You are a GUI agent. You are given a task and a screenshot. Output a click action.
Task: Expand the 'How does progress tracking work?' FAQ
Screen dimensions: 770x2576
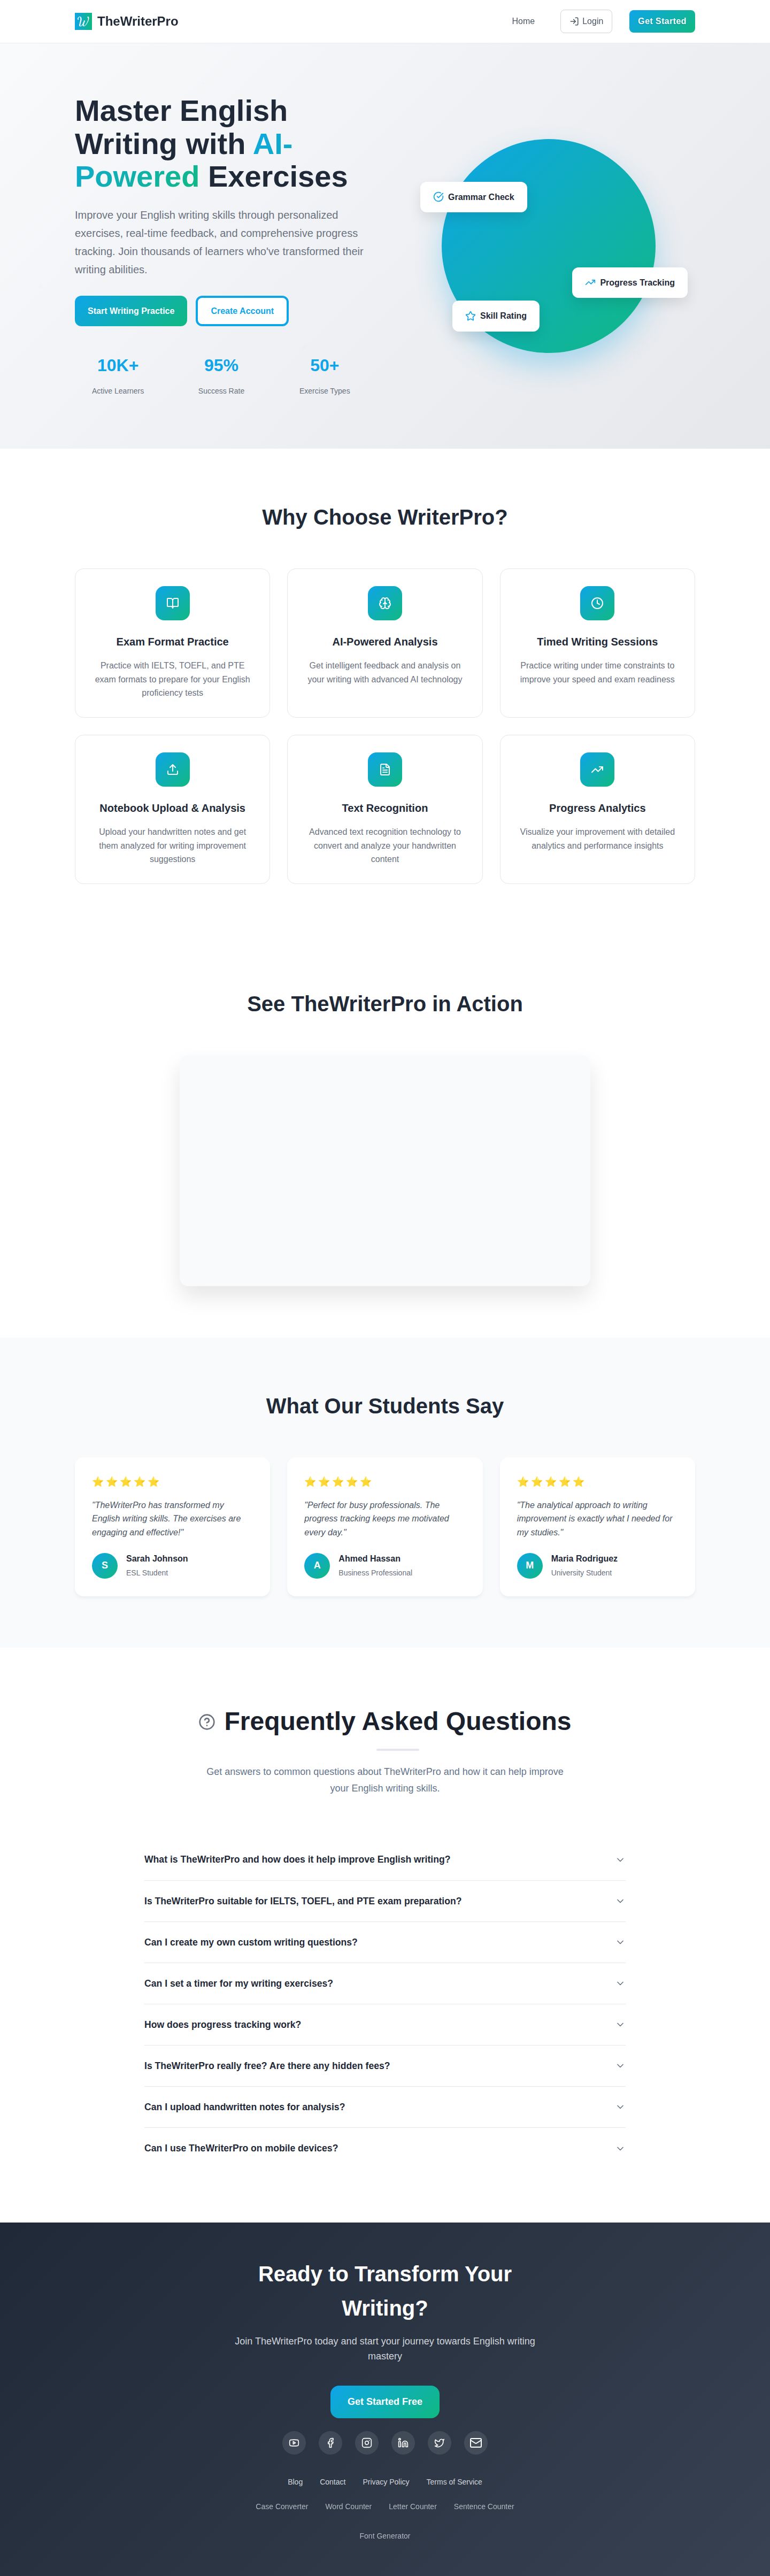coord(385,2024)
